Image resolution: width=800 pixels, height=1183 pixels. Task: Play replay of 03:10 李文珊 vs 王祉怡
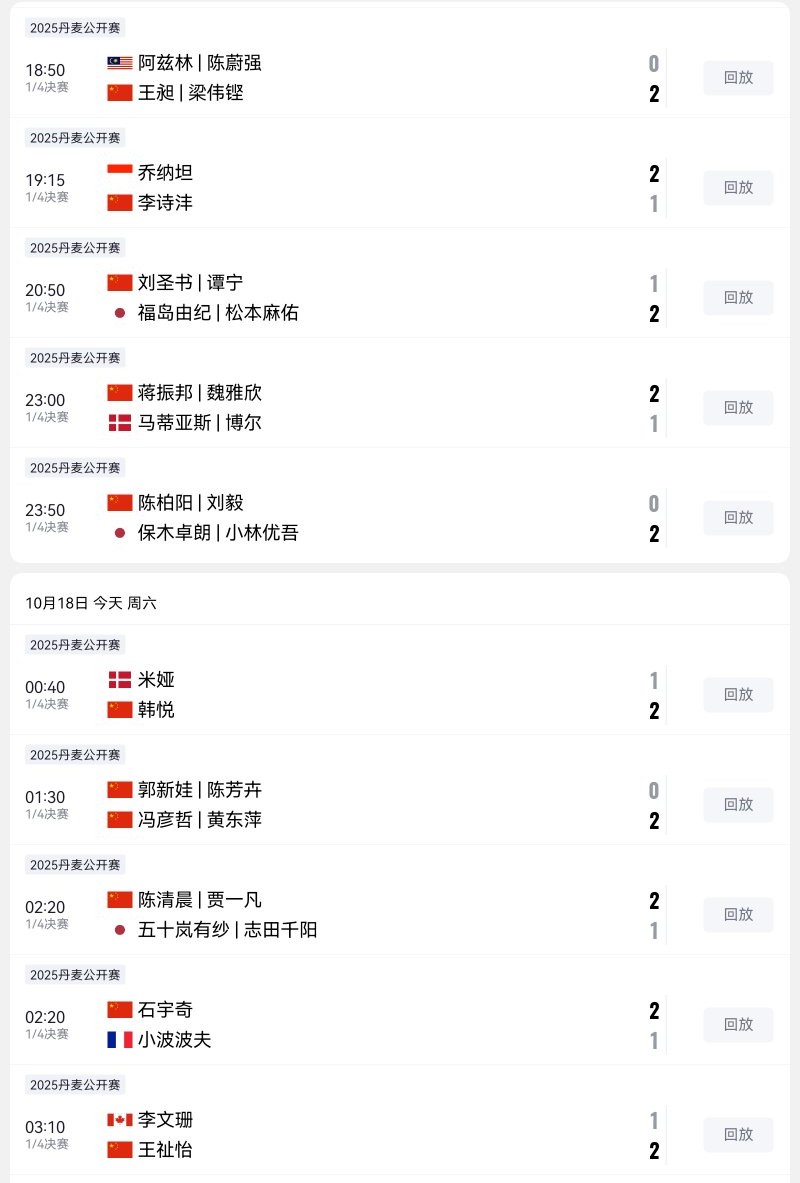[x=738, y=1135]
